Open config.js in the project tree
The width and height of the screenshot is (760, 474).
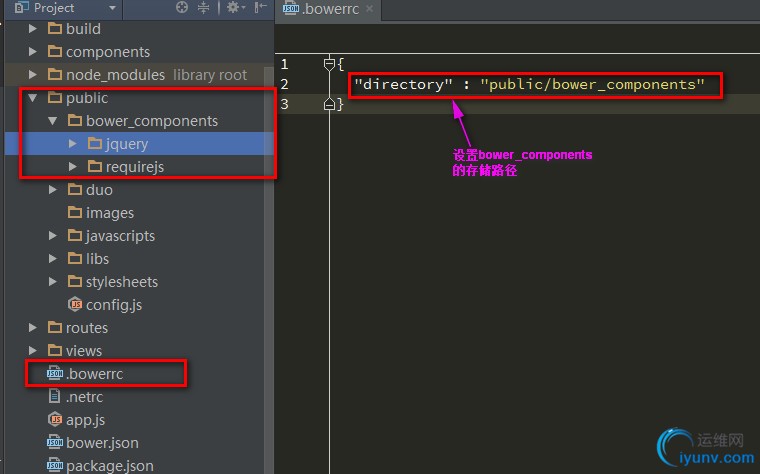point(114,305)
